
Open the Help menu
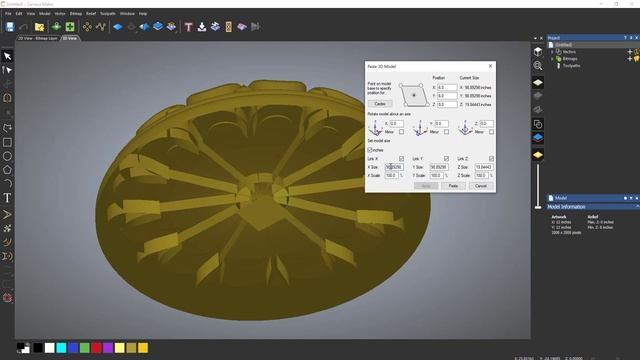tap(143, 13)
